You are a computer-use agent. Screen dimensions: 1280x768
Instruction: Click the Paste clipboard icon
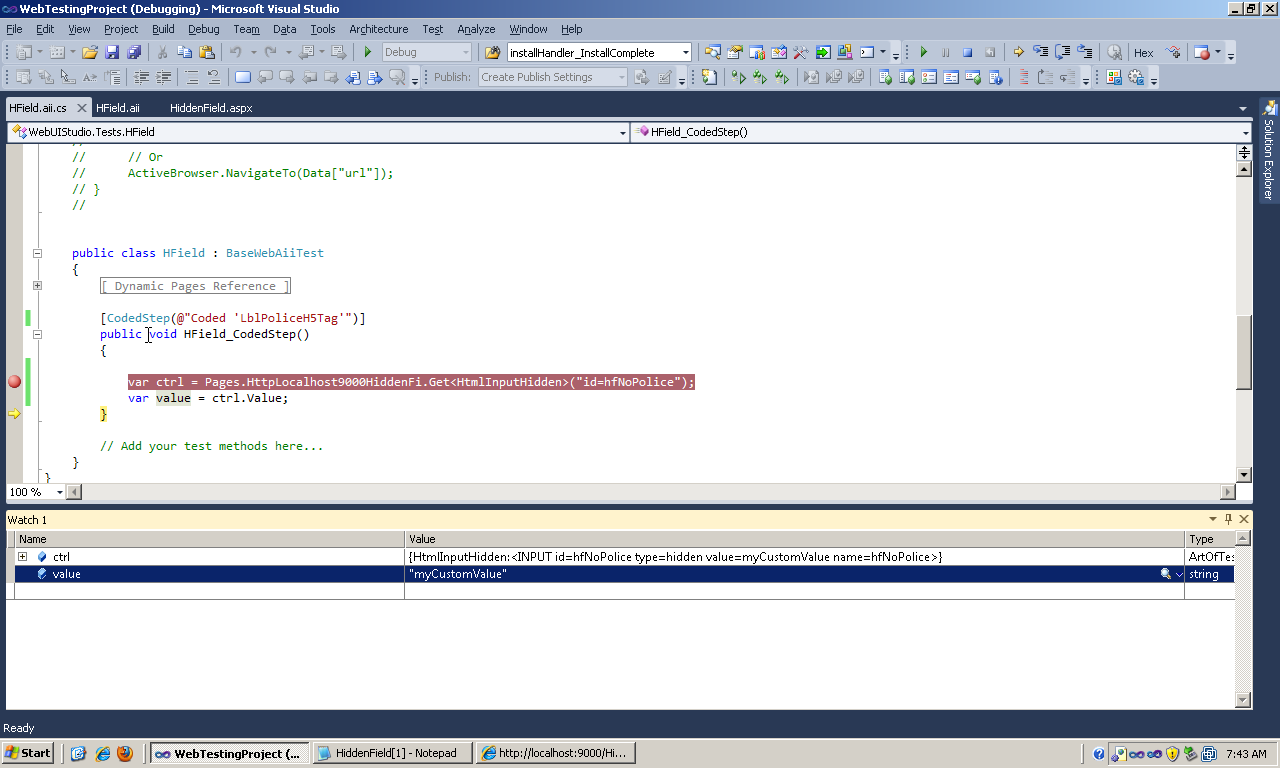[x=206, y=53]
